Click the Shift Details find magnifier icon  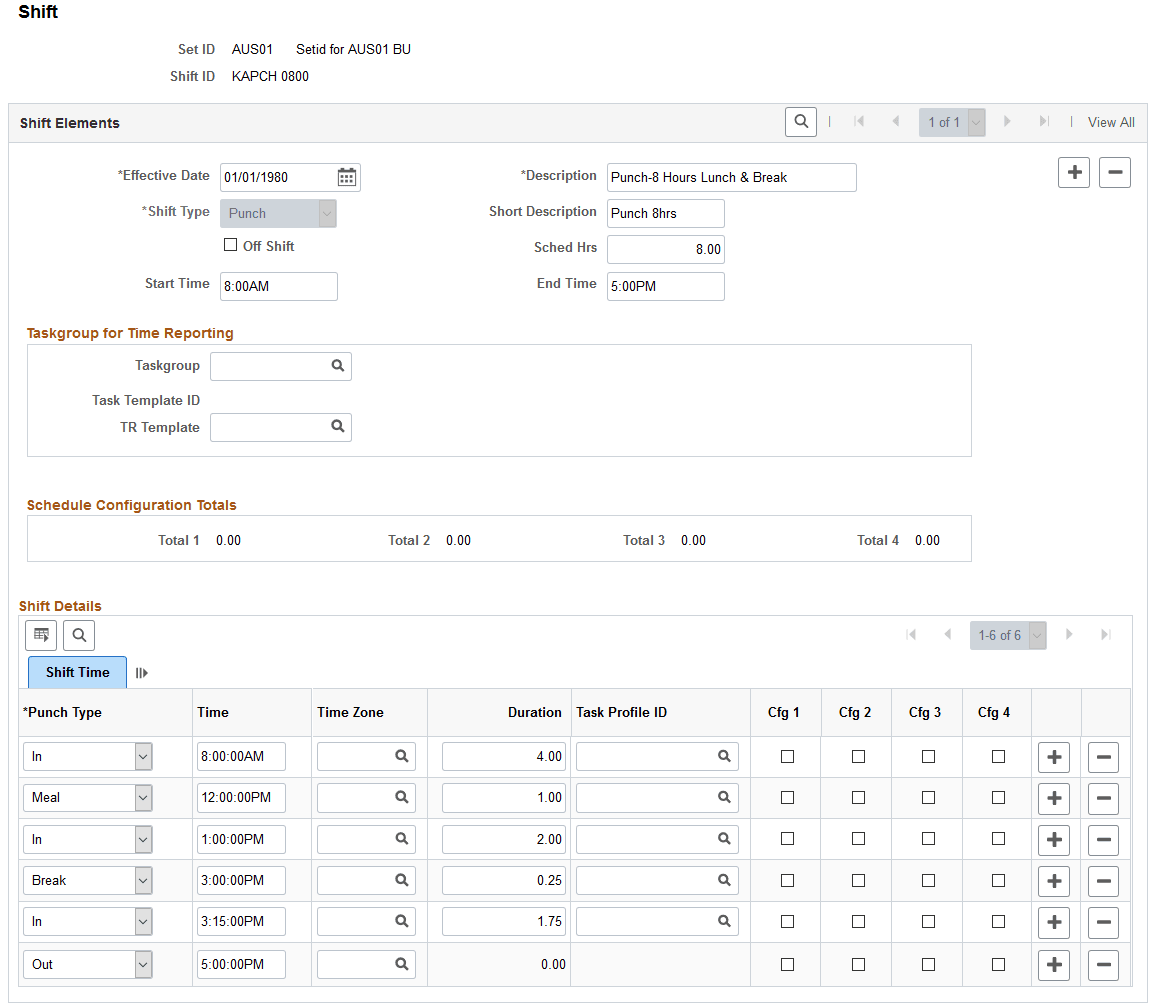(x=79, y=635)
